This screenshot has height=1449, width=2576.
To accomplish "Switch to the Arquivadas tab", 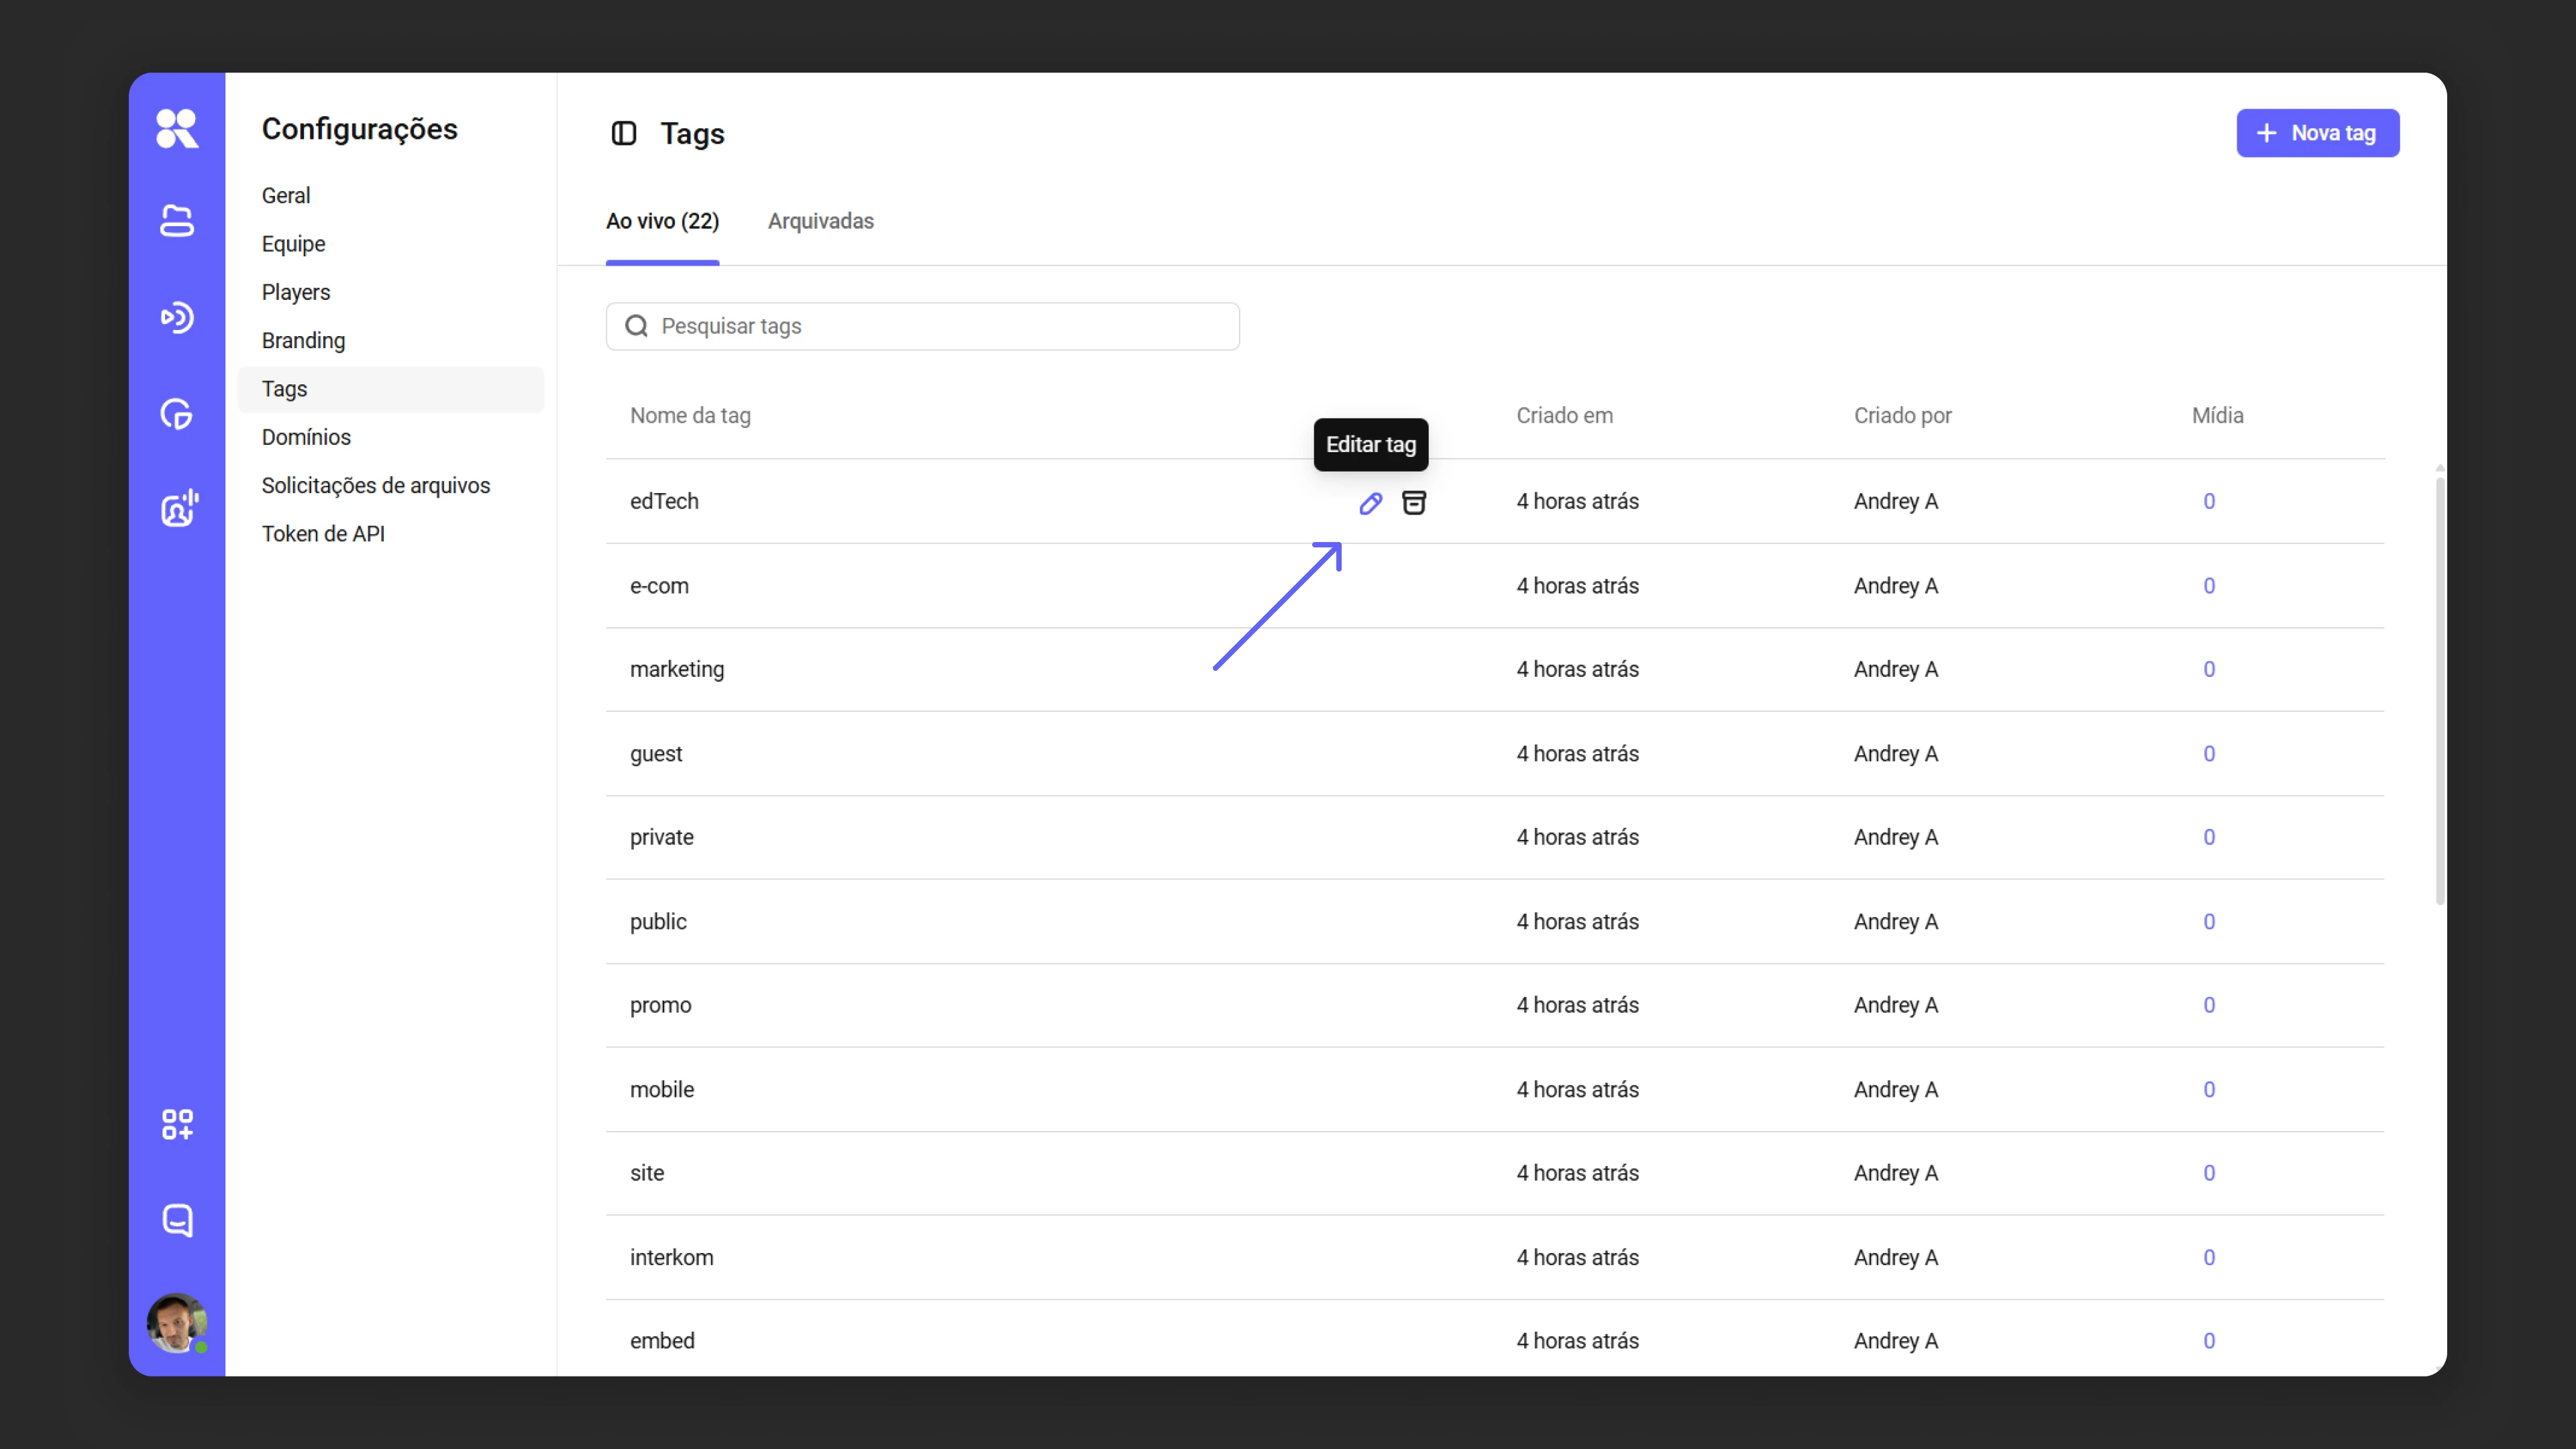I will [x=820, y=221].
